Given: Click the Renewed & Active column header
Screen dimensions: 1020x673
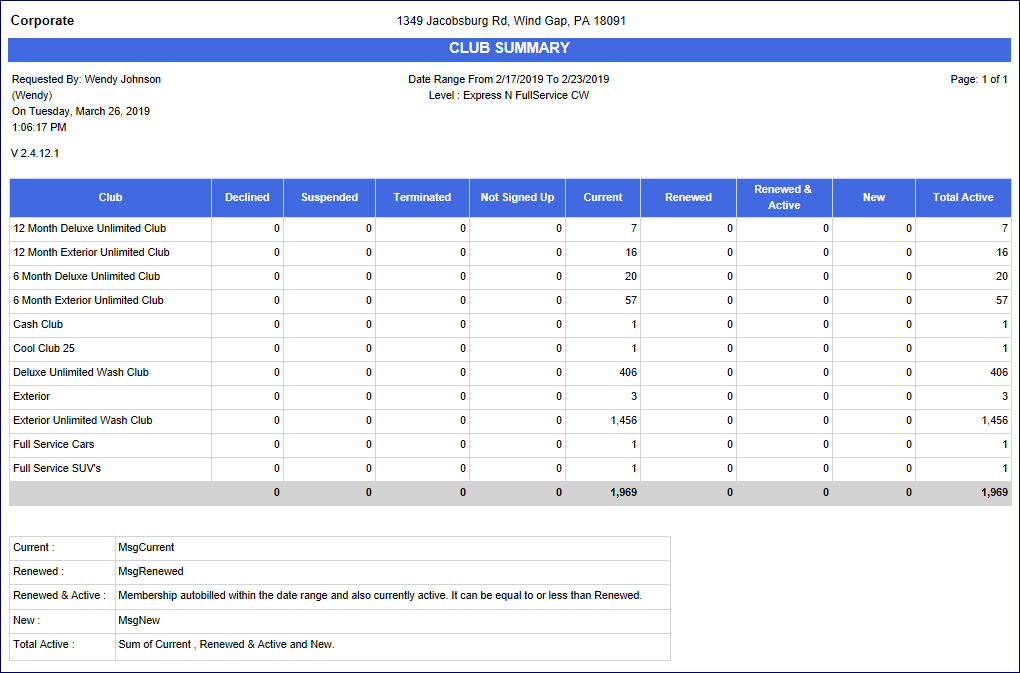Looking at the screenshot, I should (x=783, y=197).
